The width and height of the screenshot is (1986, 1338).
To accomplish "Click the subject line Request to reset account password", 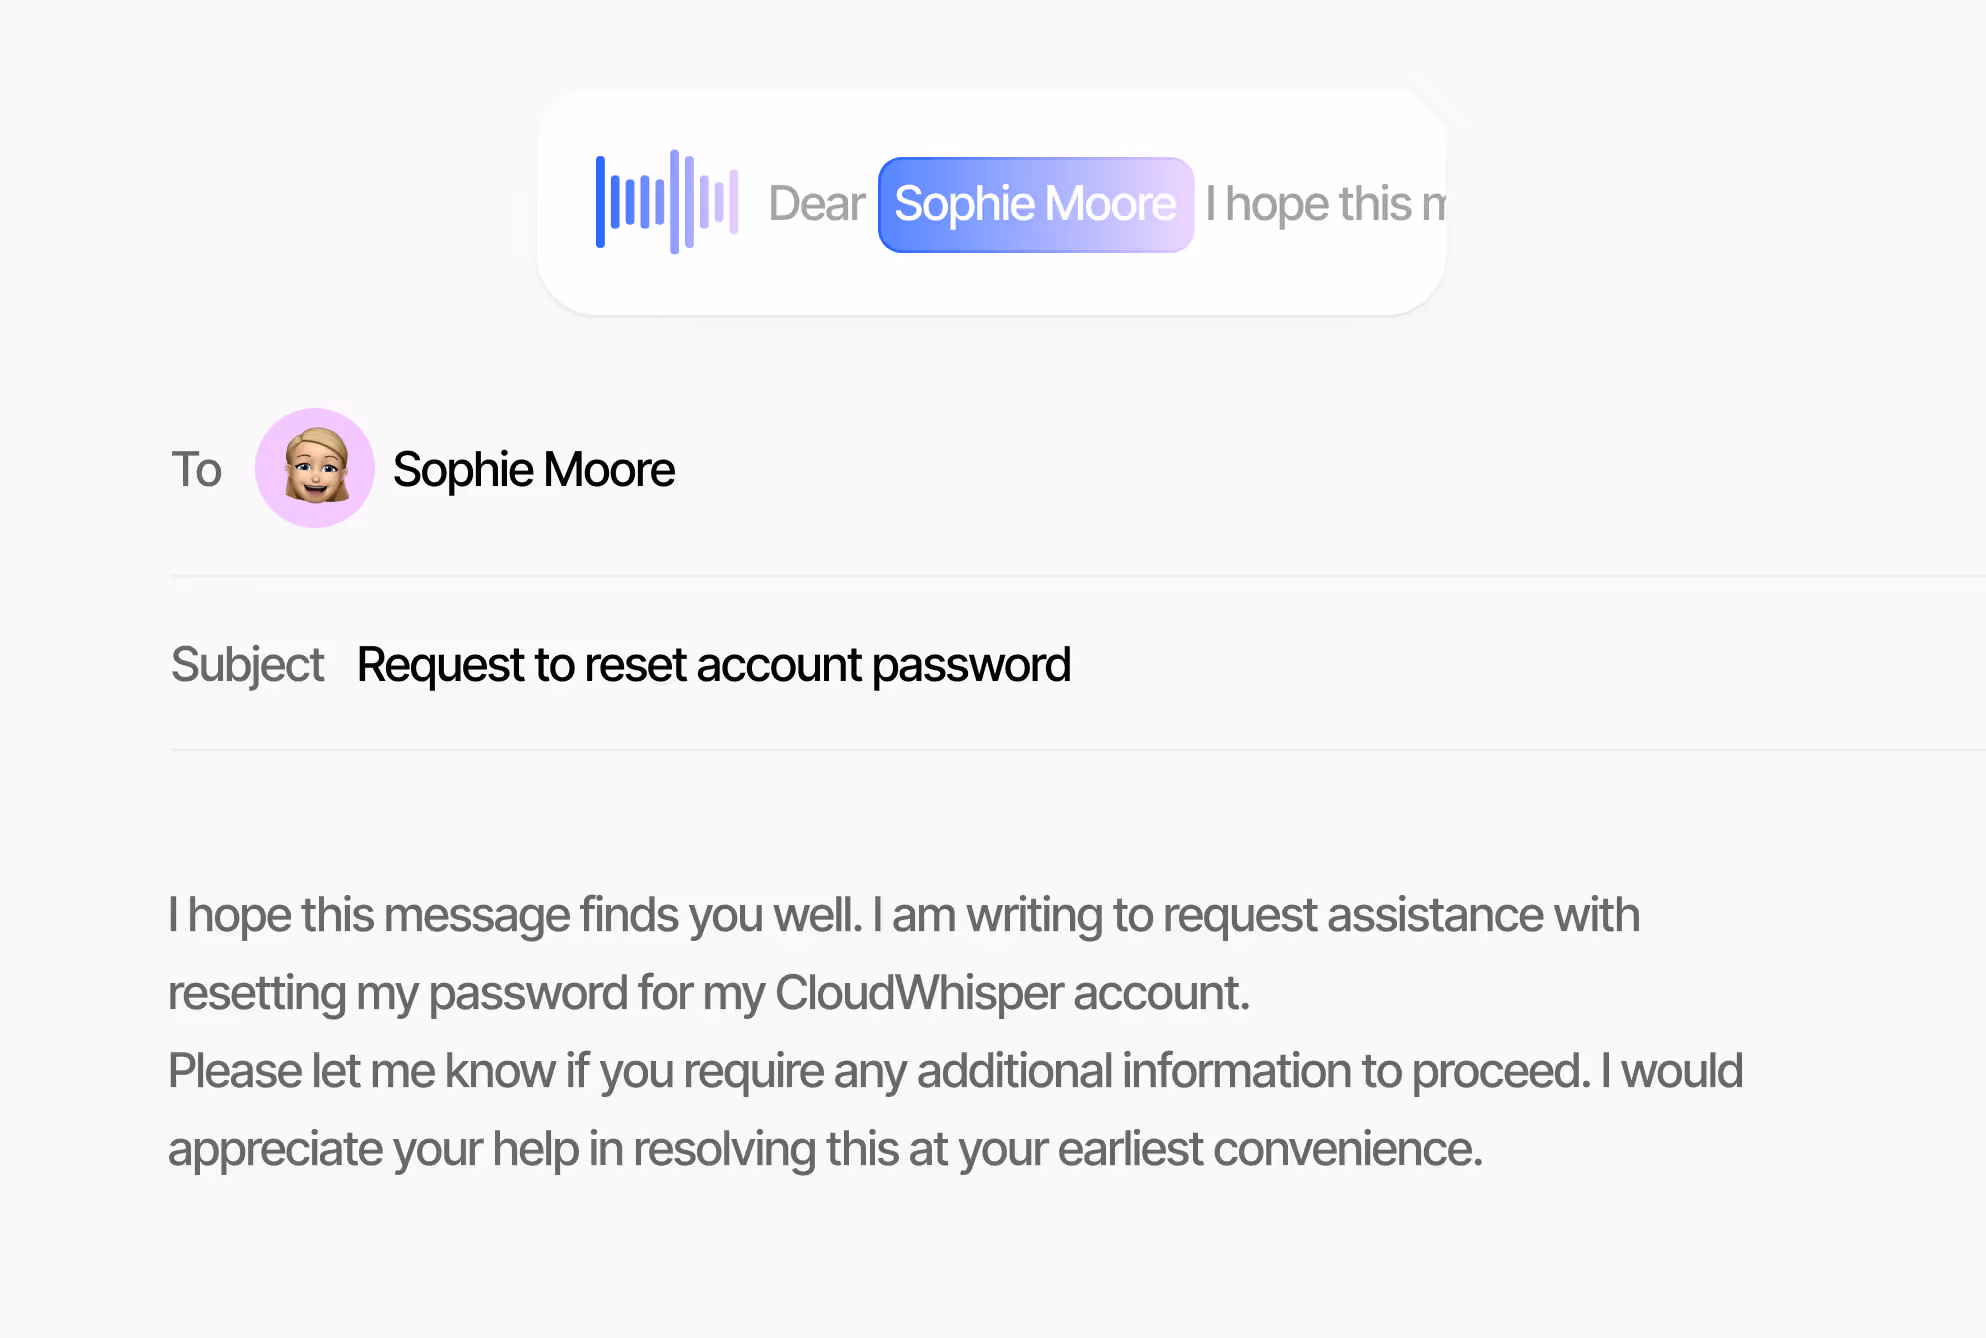I will tap(713, 663).
